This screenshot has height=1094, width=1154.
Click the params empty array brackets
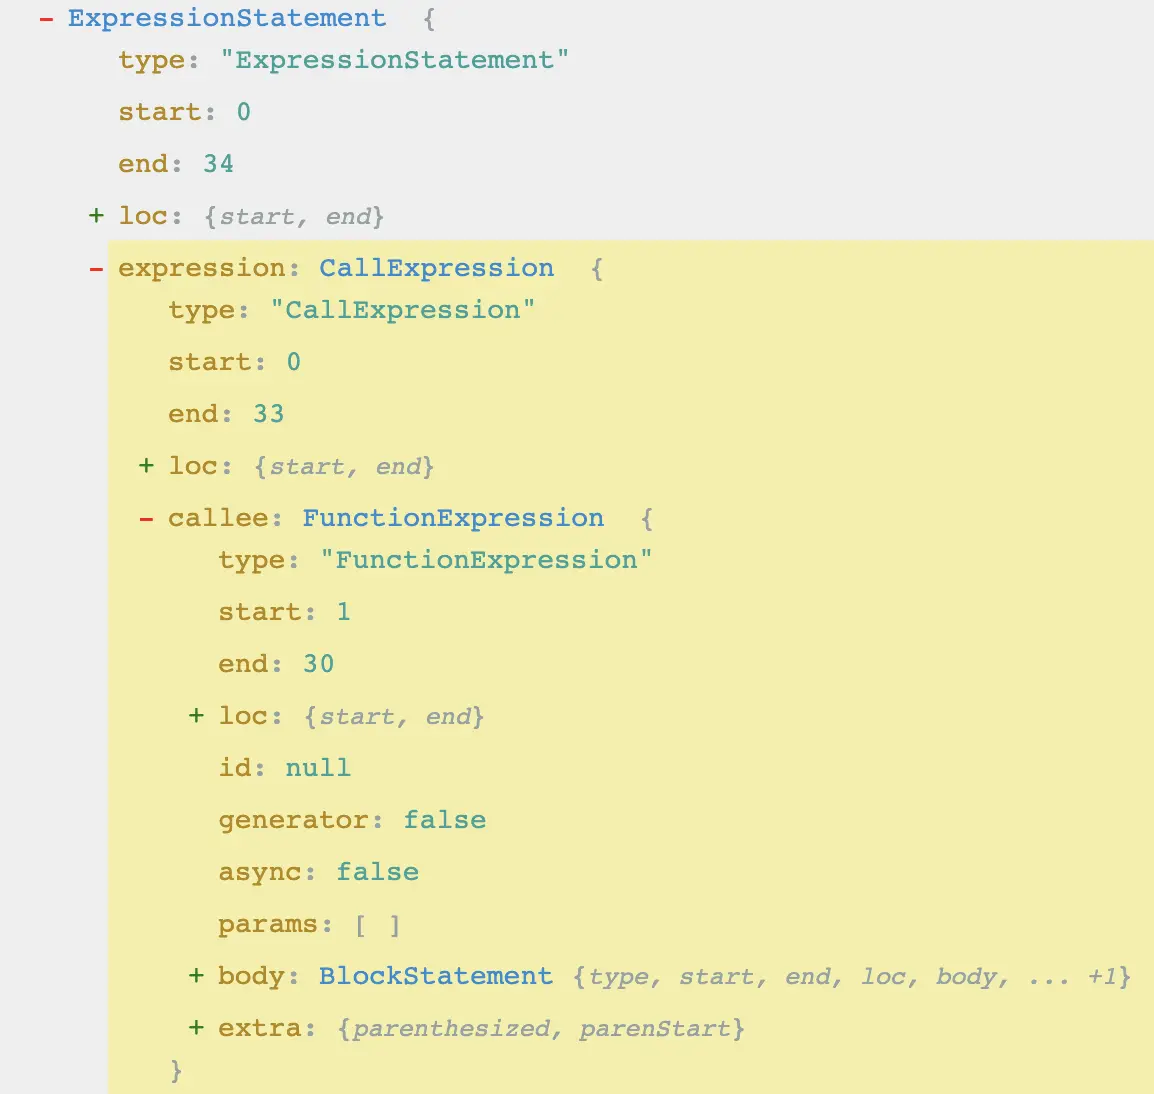(378, 925)
